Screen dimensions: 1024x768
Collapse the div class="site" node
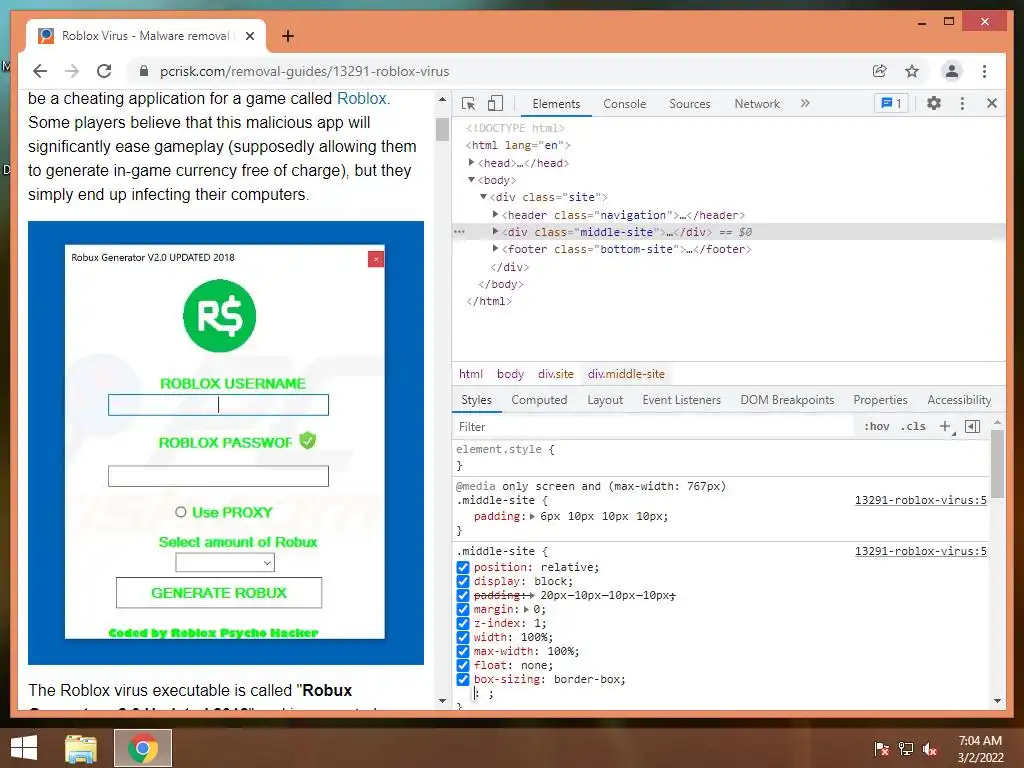click(483, 197)
